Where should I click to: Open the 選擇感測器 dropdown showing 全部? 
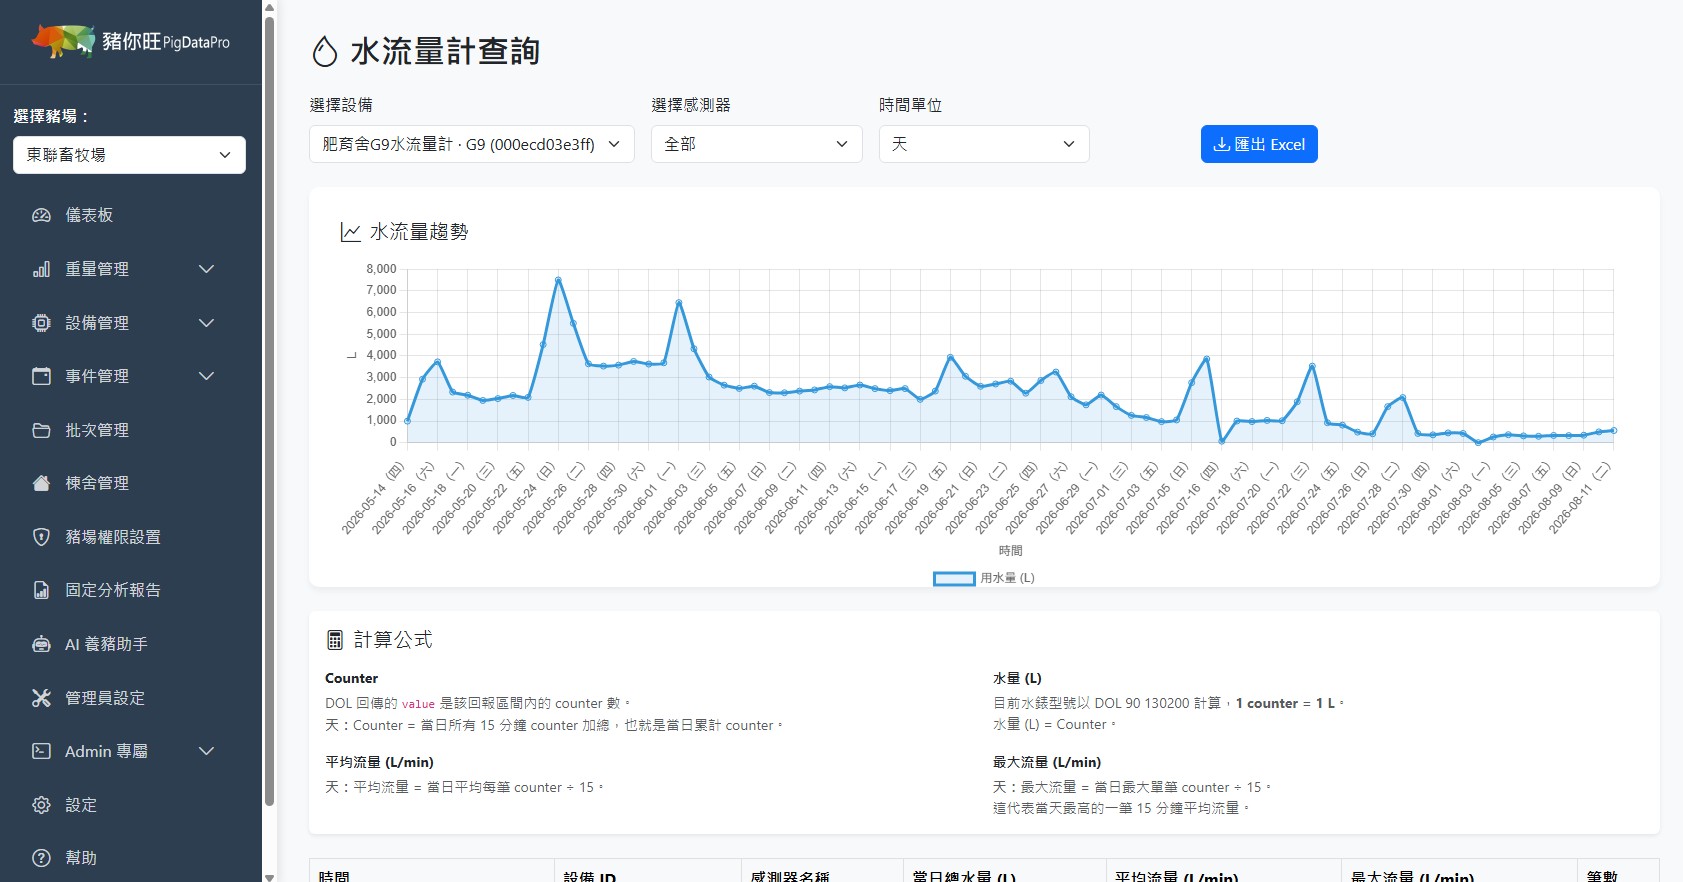click(756, 144)
